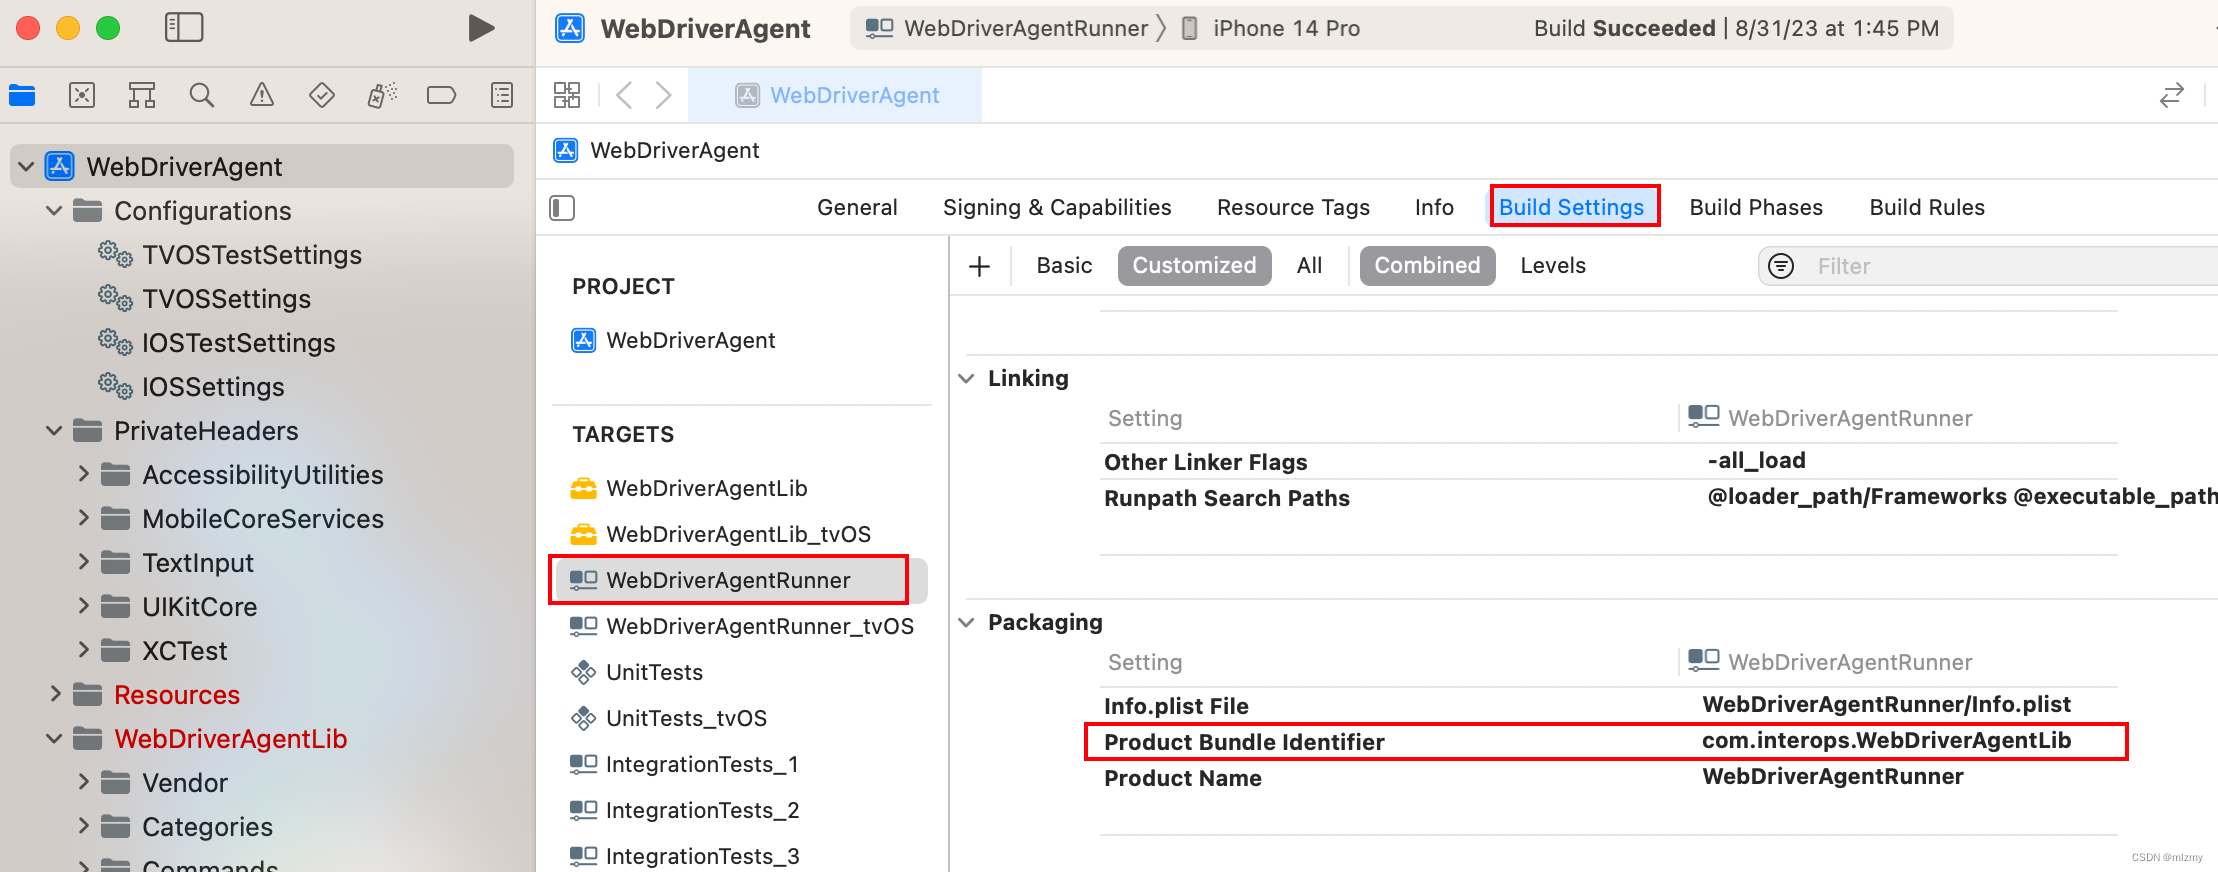Expand the AccessibilityUtilities folder
This screenshot has height=872, width=2218.
pos(84,474)
